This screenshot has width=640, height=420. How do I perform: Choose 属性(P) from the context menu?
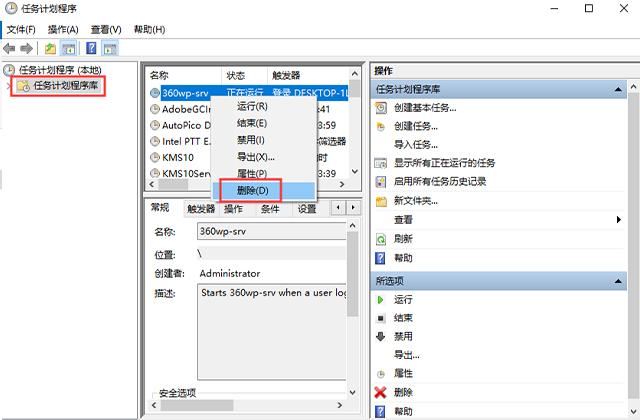pyautogui.click(x=264, y=173)
